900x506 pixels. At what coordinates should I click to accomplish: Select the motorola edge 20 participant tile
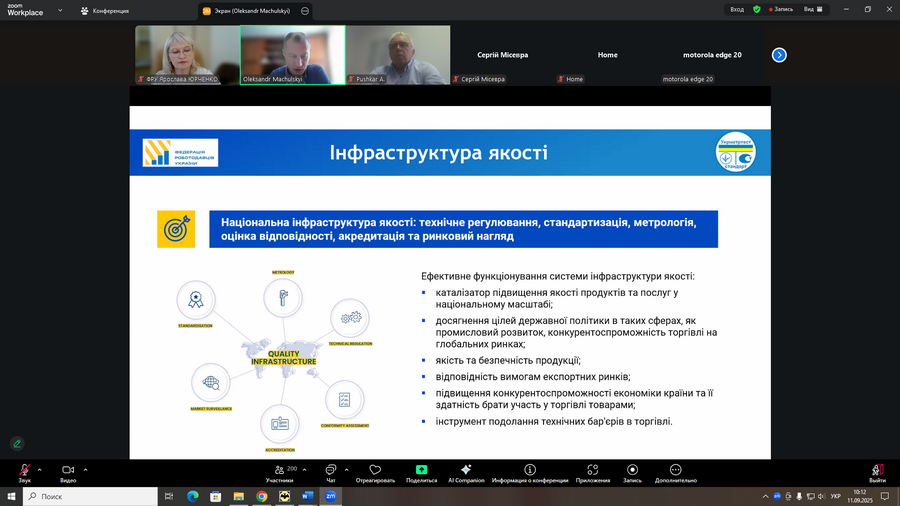click(x=712, y=55)
